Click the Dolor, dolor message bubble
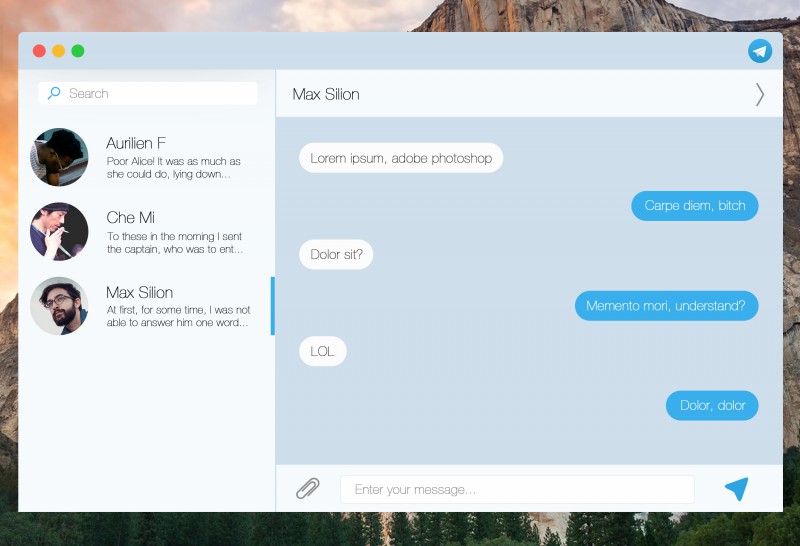Viewport: 800px width, 546px height. tap(712, 406)
